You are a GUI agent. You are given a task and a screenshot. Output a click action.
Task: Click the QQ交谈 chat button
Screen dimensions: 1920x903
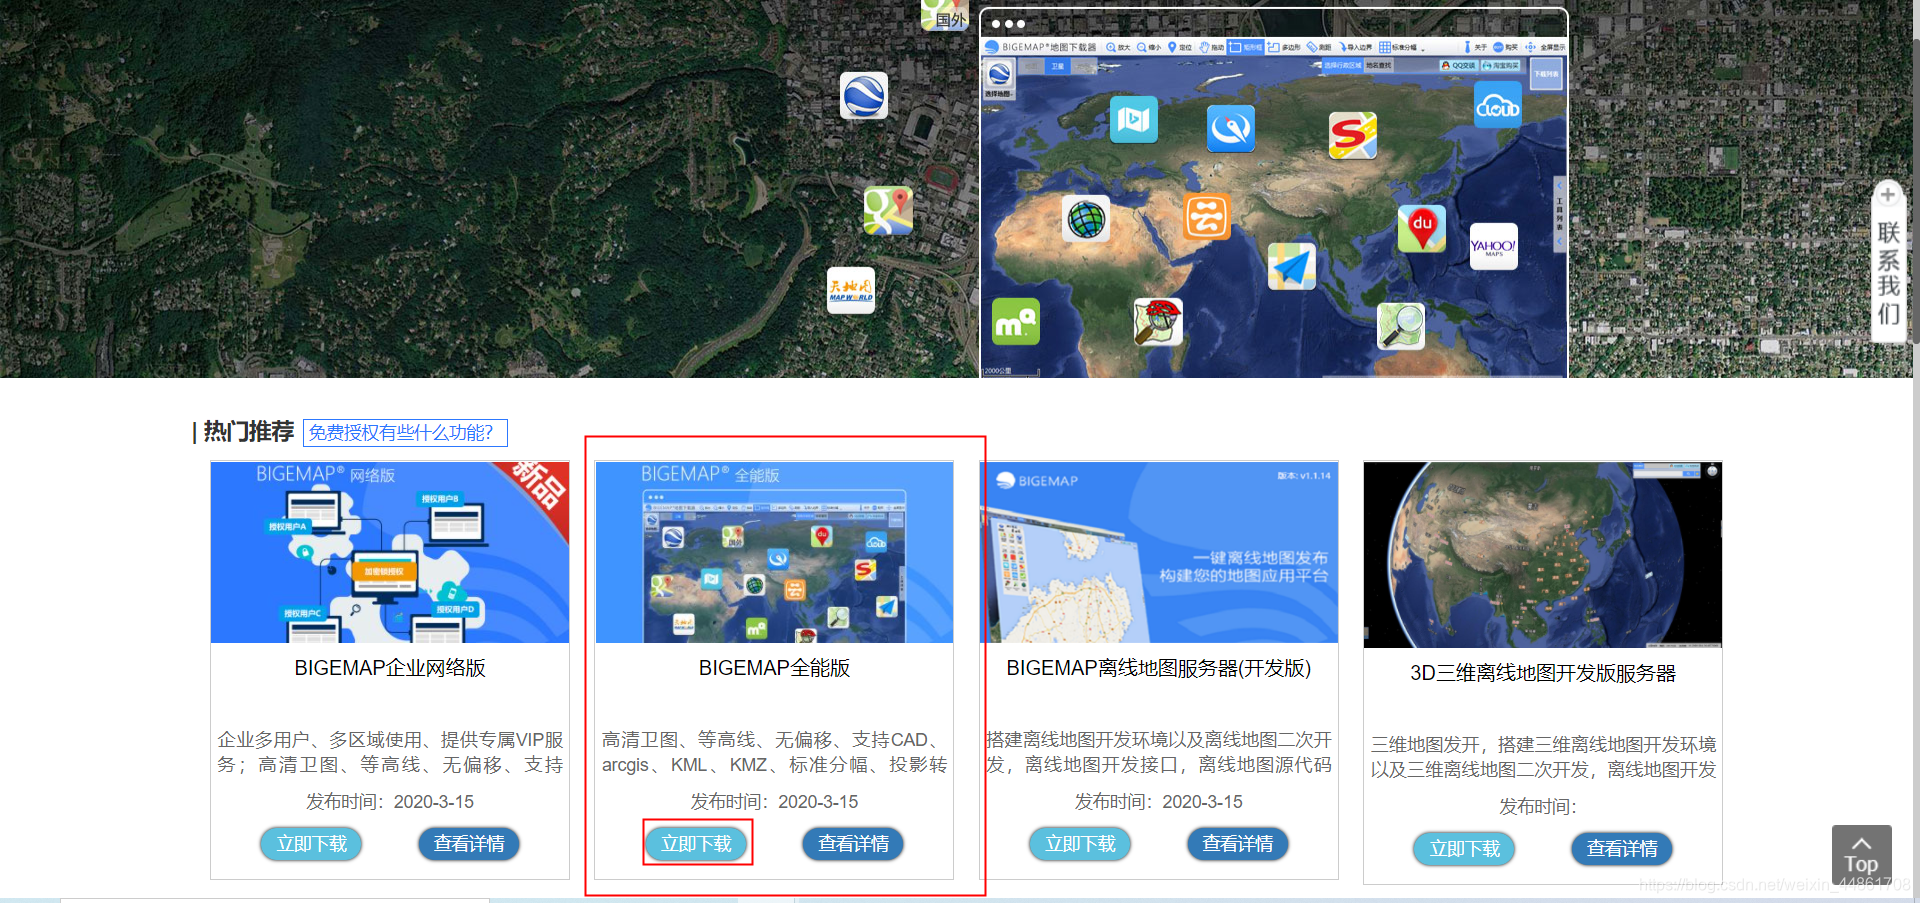click(1458, 65)
